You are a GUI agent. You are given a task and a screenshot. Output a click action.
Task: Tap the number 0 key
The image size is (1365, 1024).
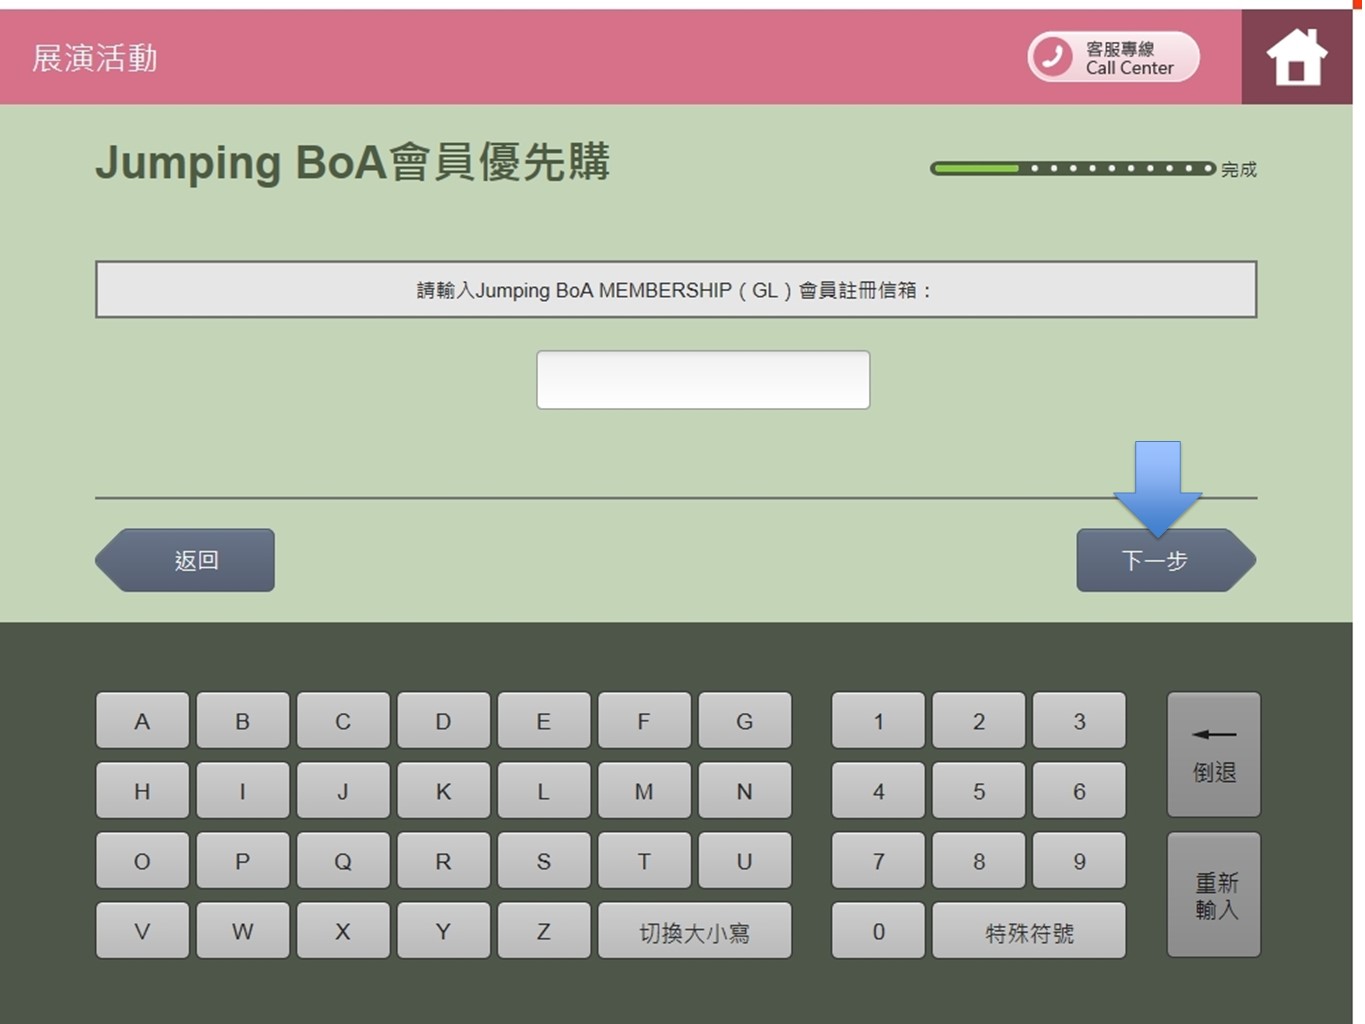878,931
